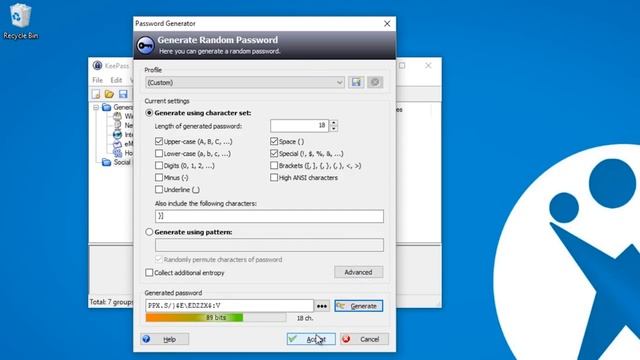Uncheck the Space checkbox
Viewport: 640px width, 360px height.
(x=274, y=142)
